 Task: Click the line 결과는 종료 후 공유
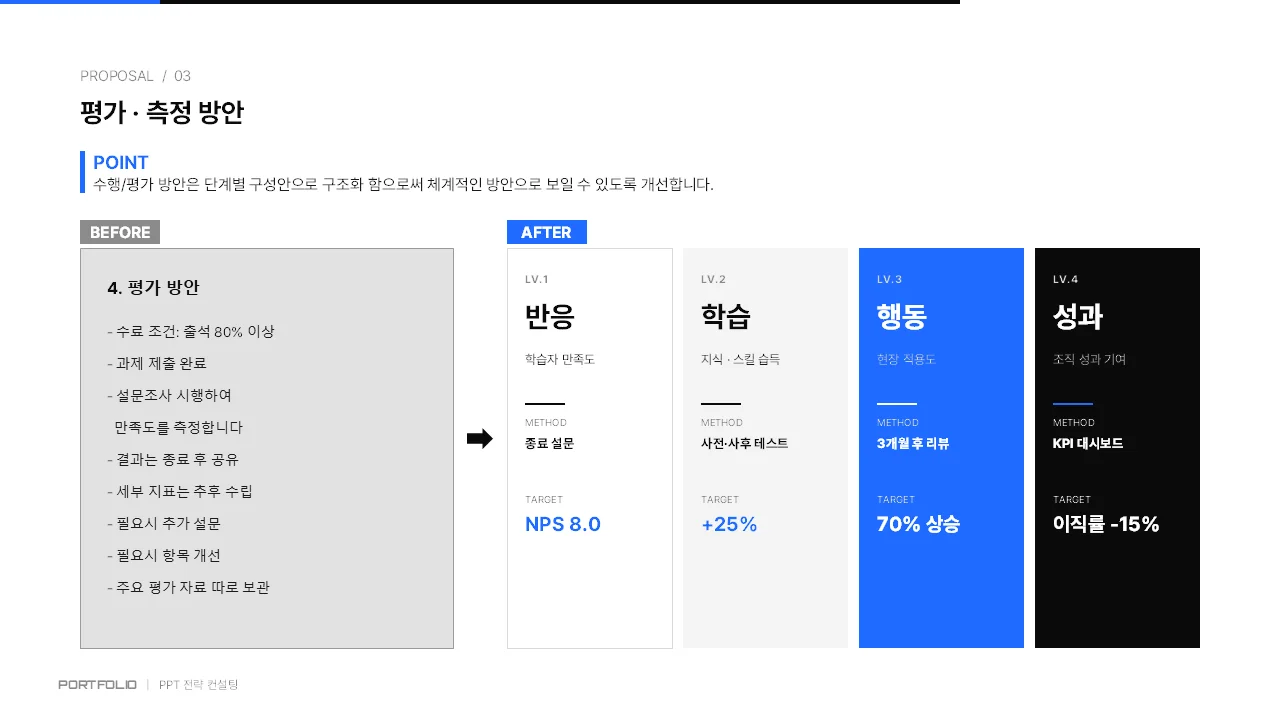(x=173, y=460)
